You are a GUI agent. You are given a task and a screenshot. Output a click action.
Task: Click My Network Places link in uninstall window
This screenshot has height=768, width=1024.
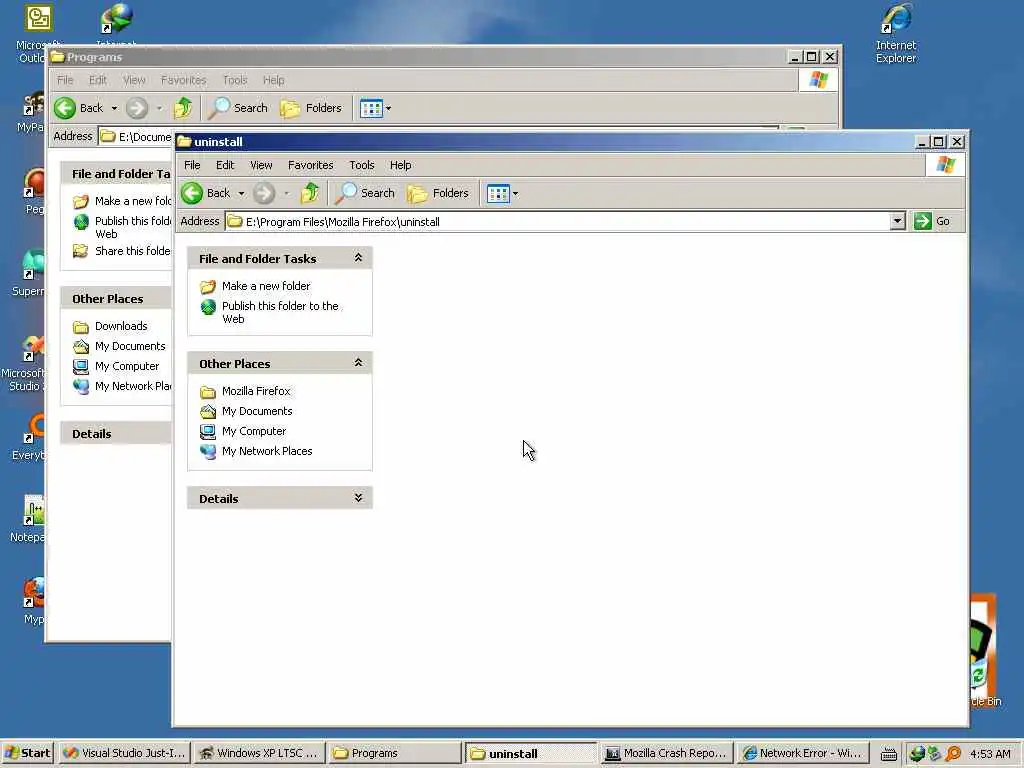267,451
